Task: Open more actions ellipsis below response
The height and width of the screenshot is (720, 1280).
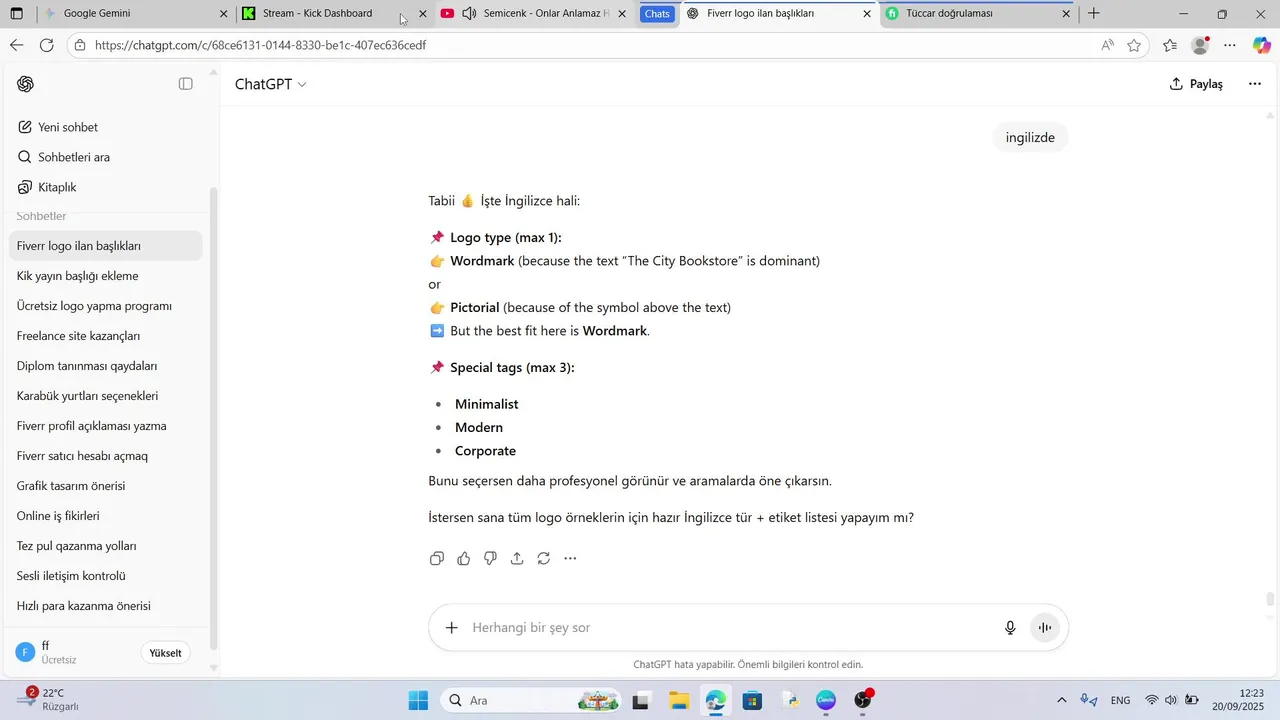Action: point(570,558)
